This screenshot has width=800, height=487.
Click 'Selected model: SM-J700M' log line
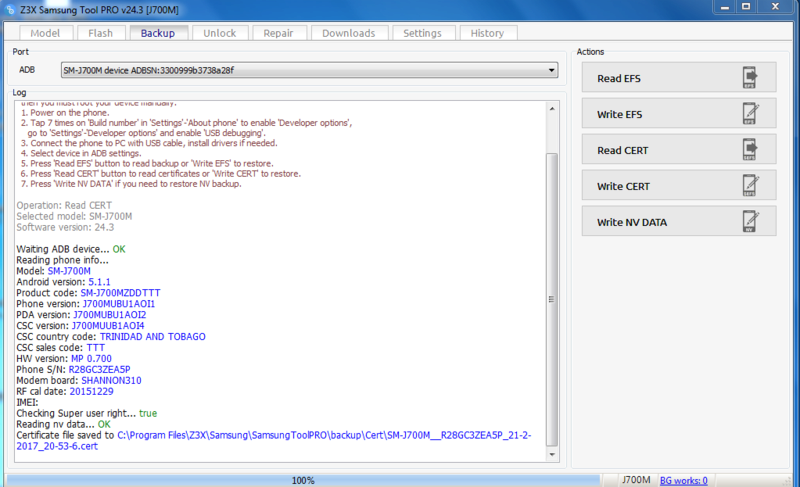(x=74, y=216)
